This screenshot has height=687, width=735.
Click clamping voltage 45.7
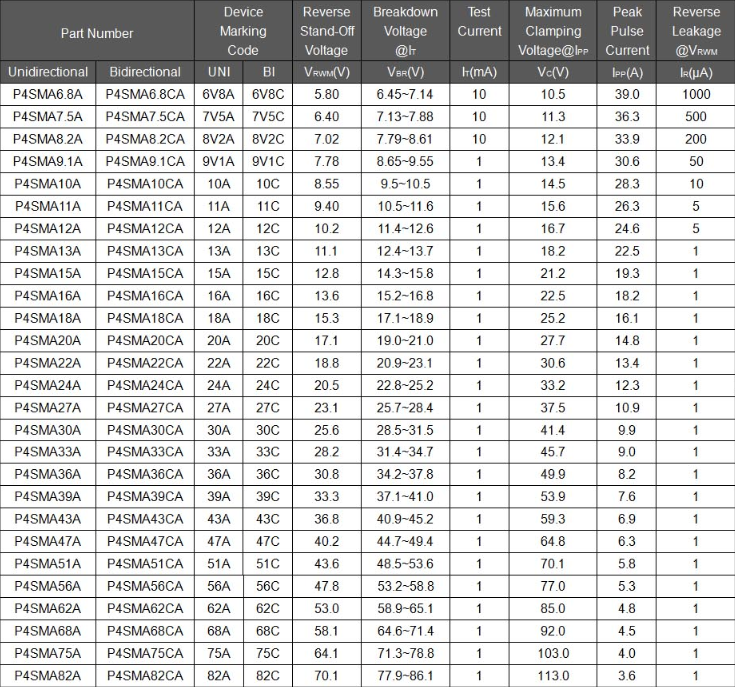553,452
